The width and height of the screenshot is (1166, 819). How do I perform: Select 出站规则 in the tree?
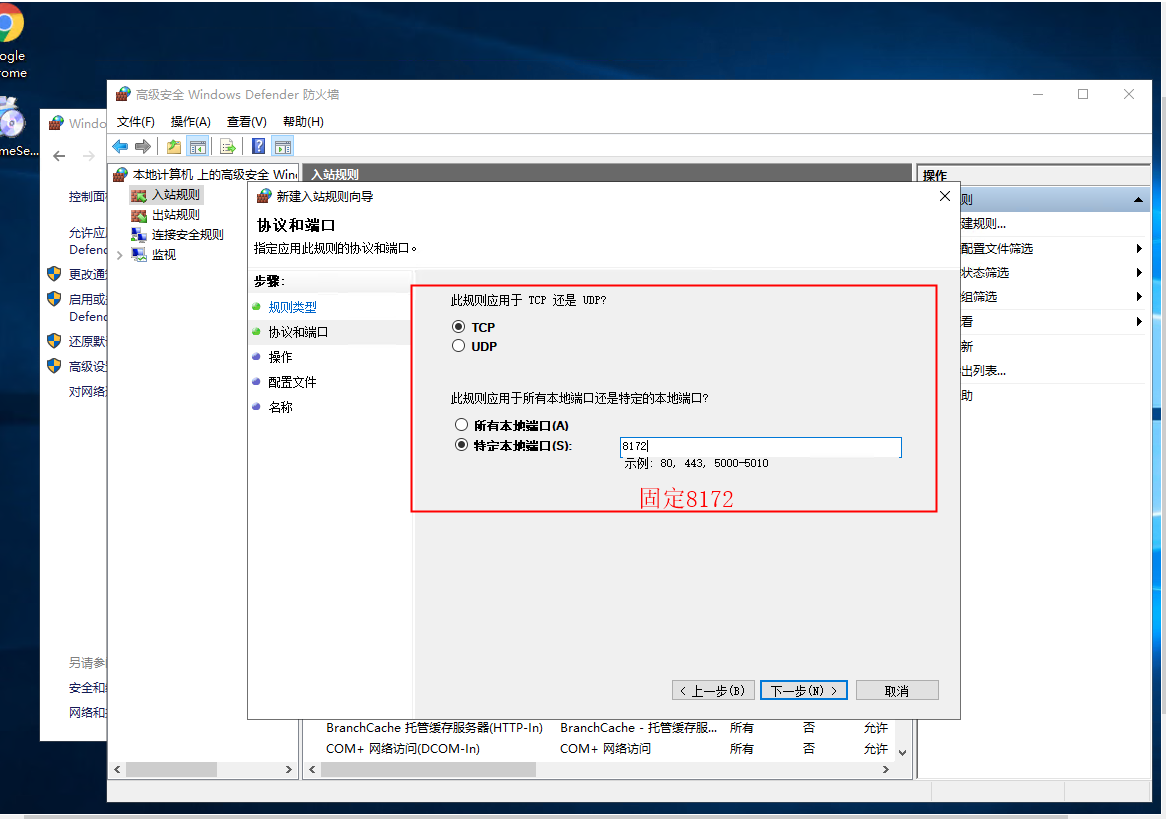point(175,215)
